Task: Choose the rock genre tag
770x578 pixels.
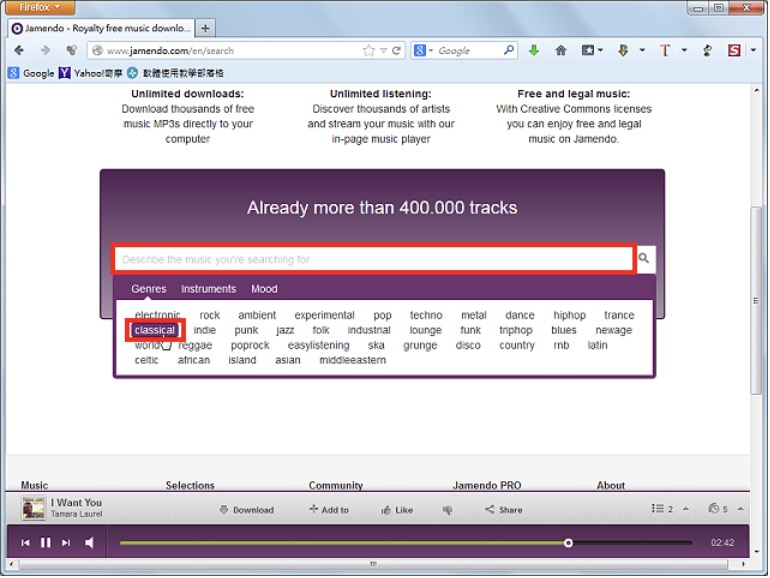Action: [x=210, y=315]
